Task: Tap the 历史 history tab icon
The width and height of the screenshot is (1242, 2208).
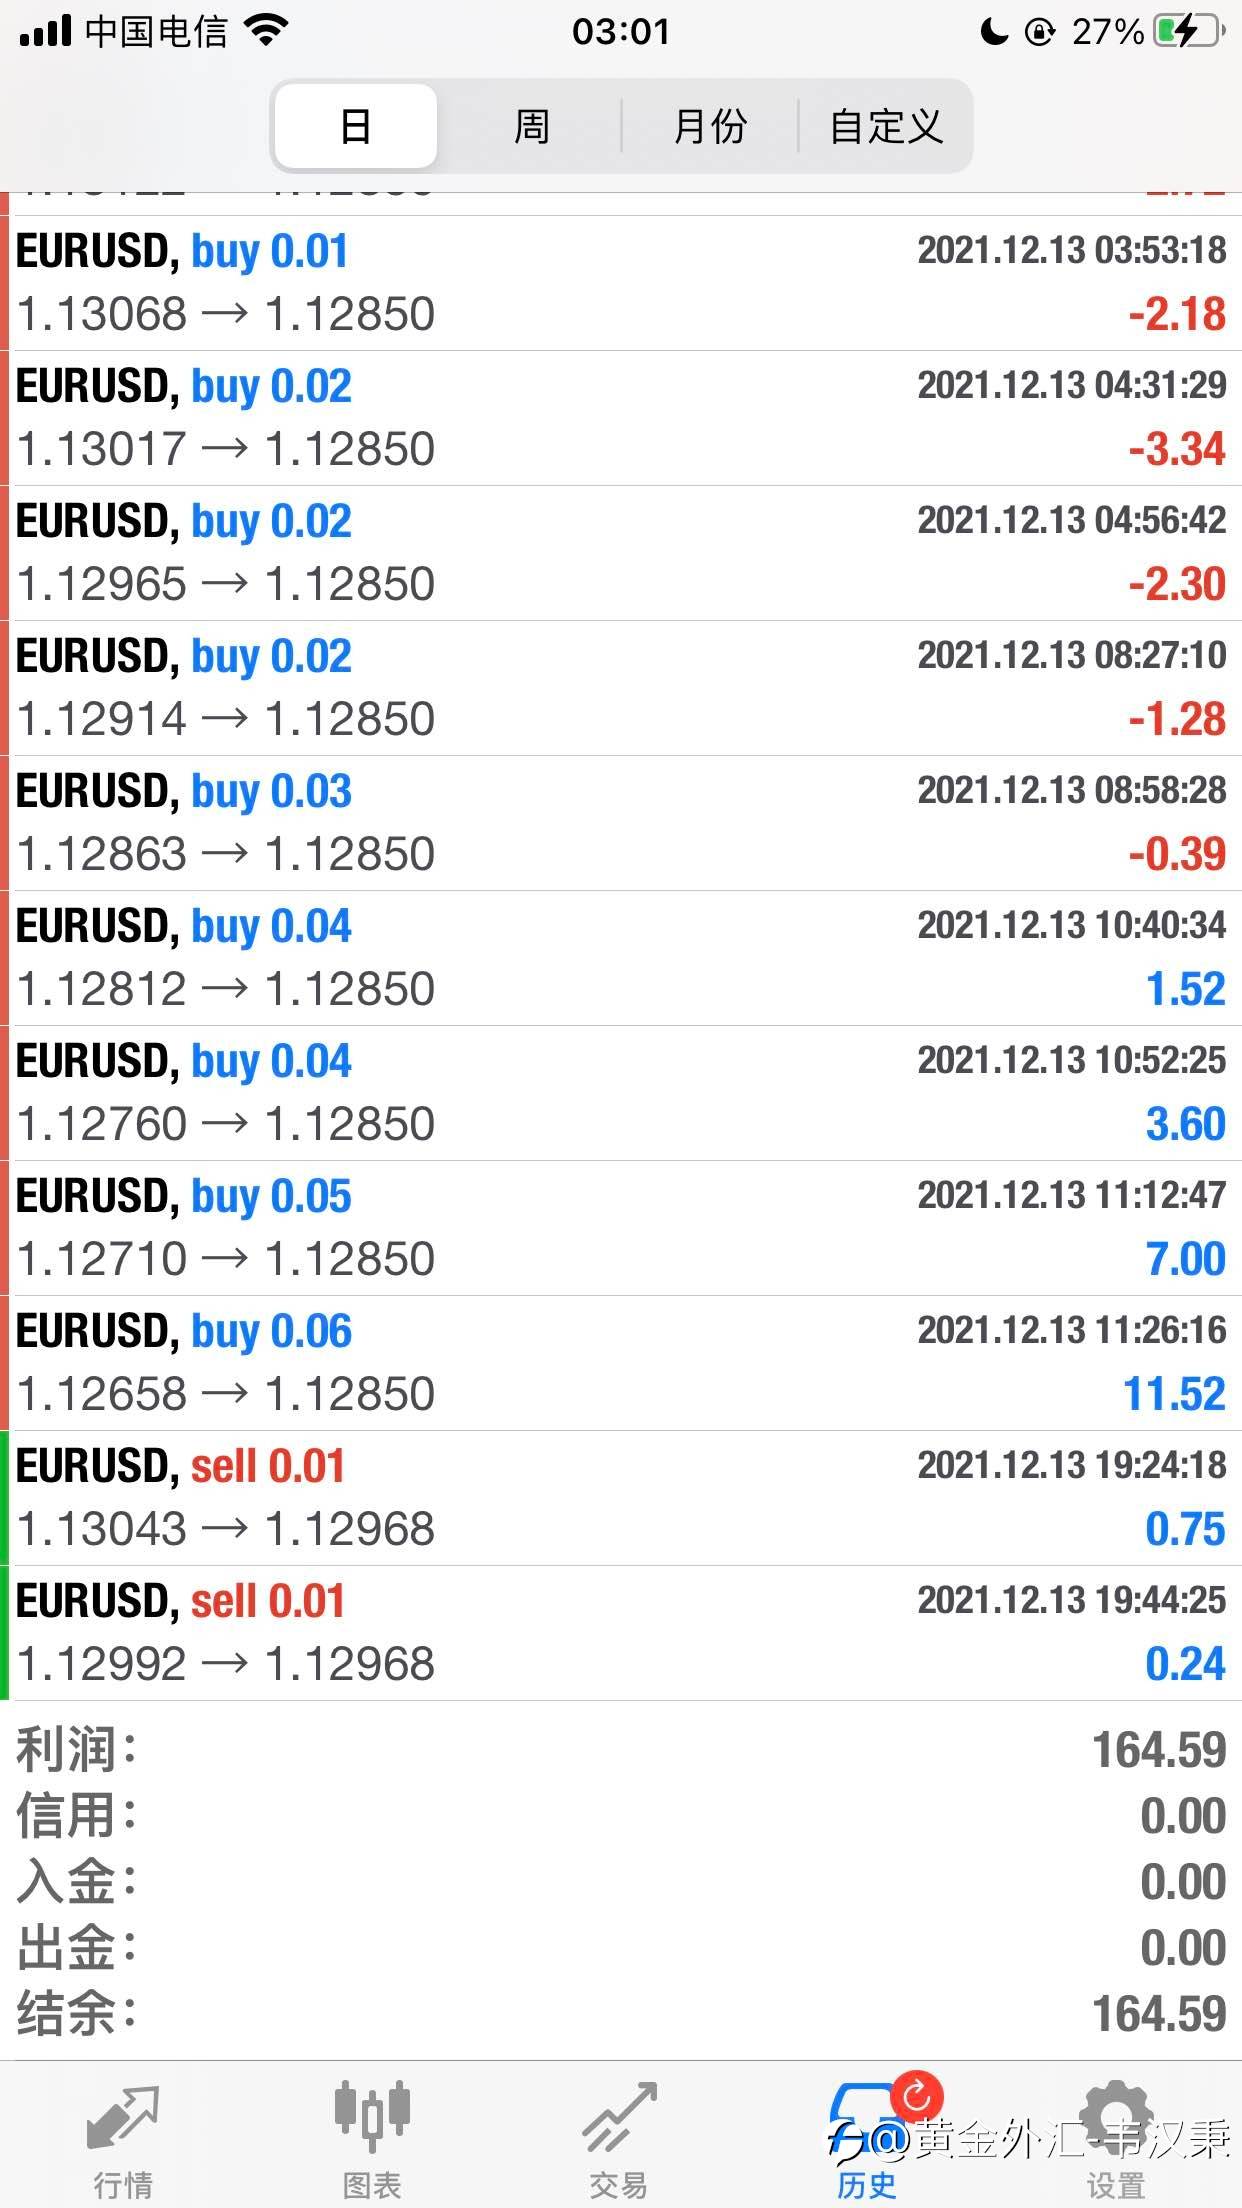Action: click(x=866, y=2118)
